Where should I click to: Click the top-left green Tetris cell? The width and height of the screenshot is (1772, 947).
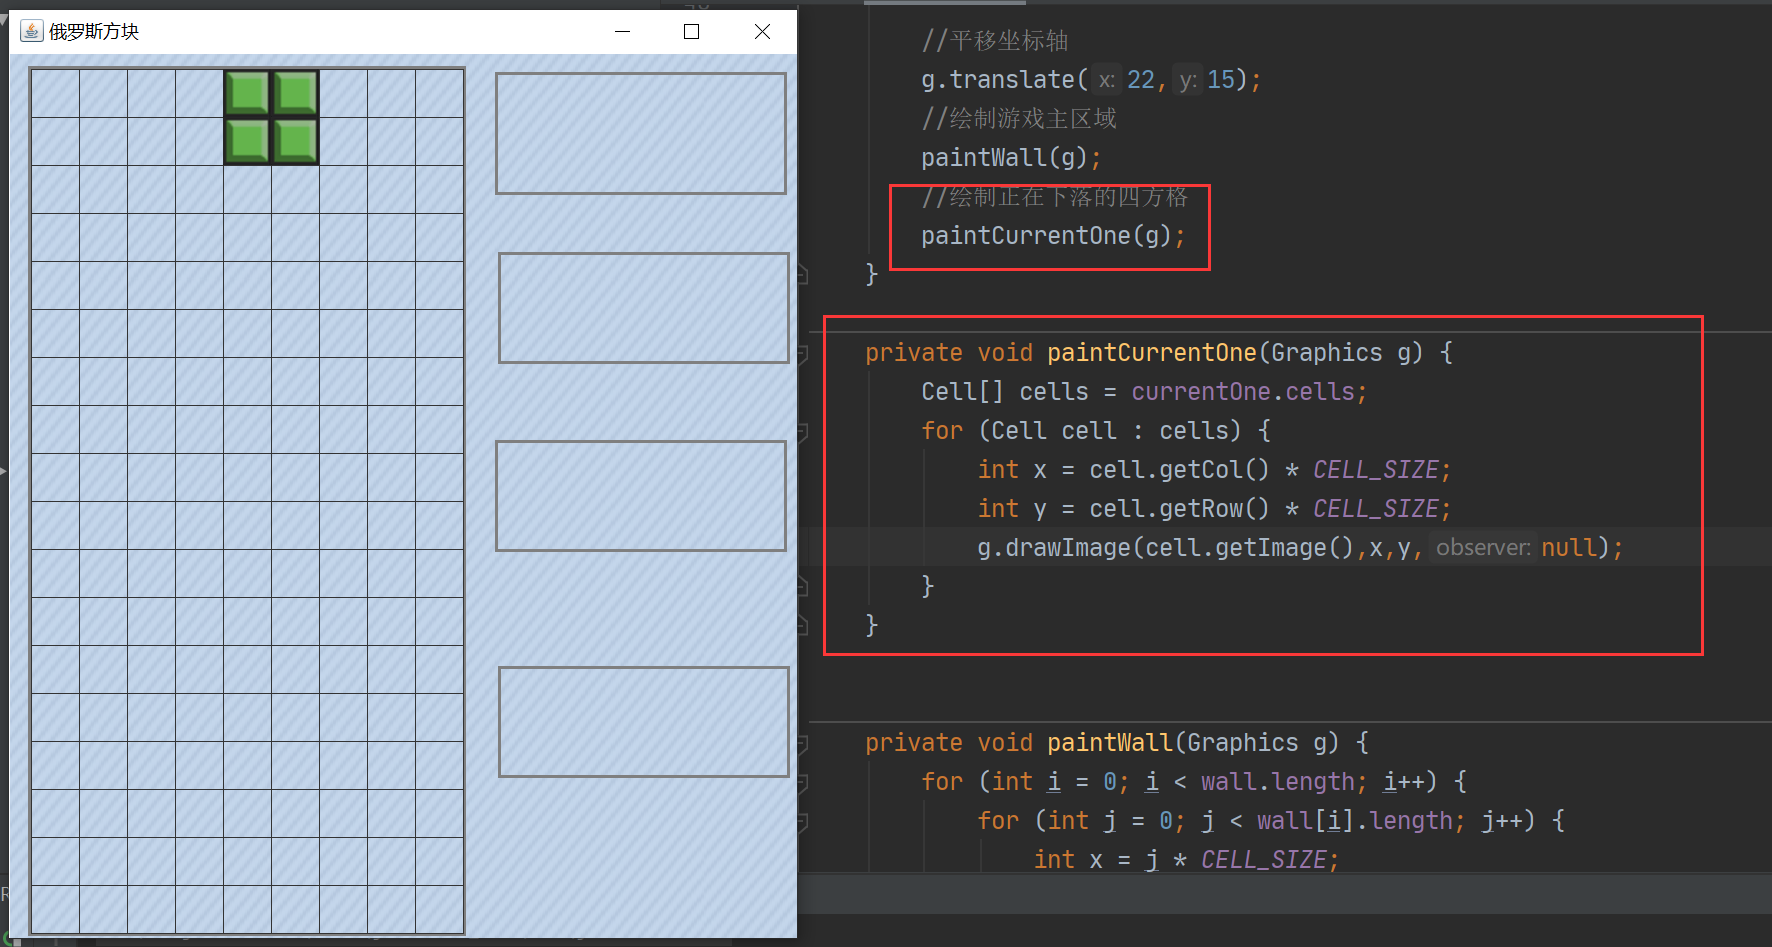coord(247,93)
